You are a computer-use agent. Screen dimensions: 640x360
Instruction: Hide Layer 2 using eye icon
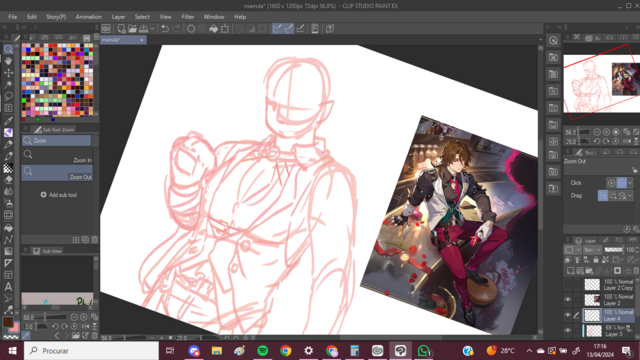(568, 300)
